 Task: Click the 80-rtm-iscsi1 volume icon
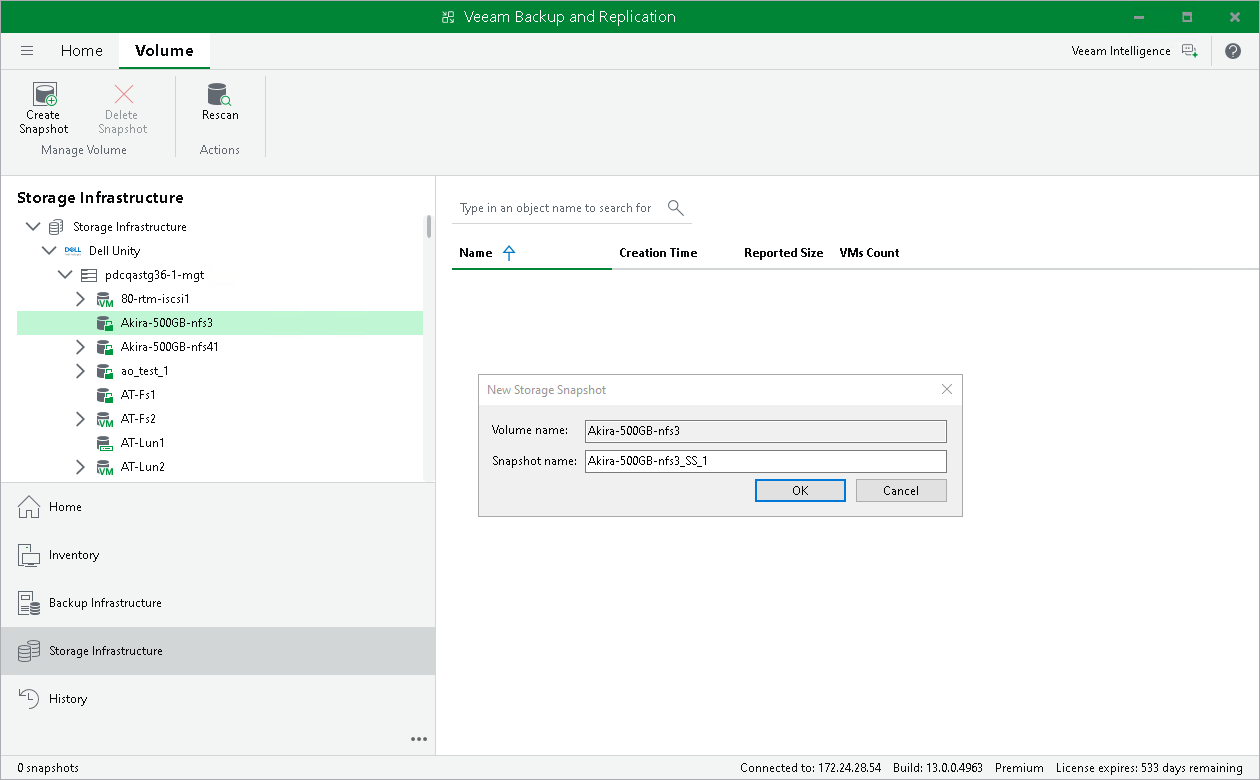point(104,299)
